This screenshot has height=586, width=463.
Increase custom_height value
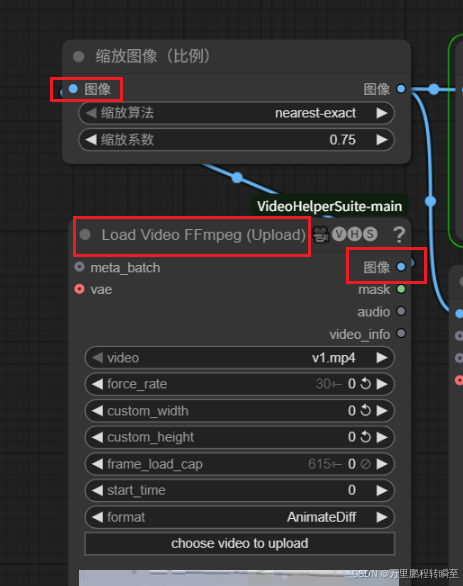point(382,437)
